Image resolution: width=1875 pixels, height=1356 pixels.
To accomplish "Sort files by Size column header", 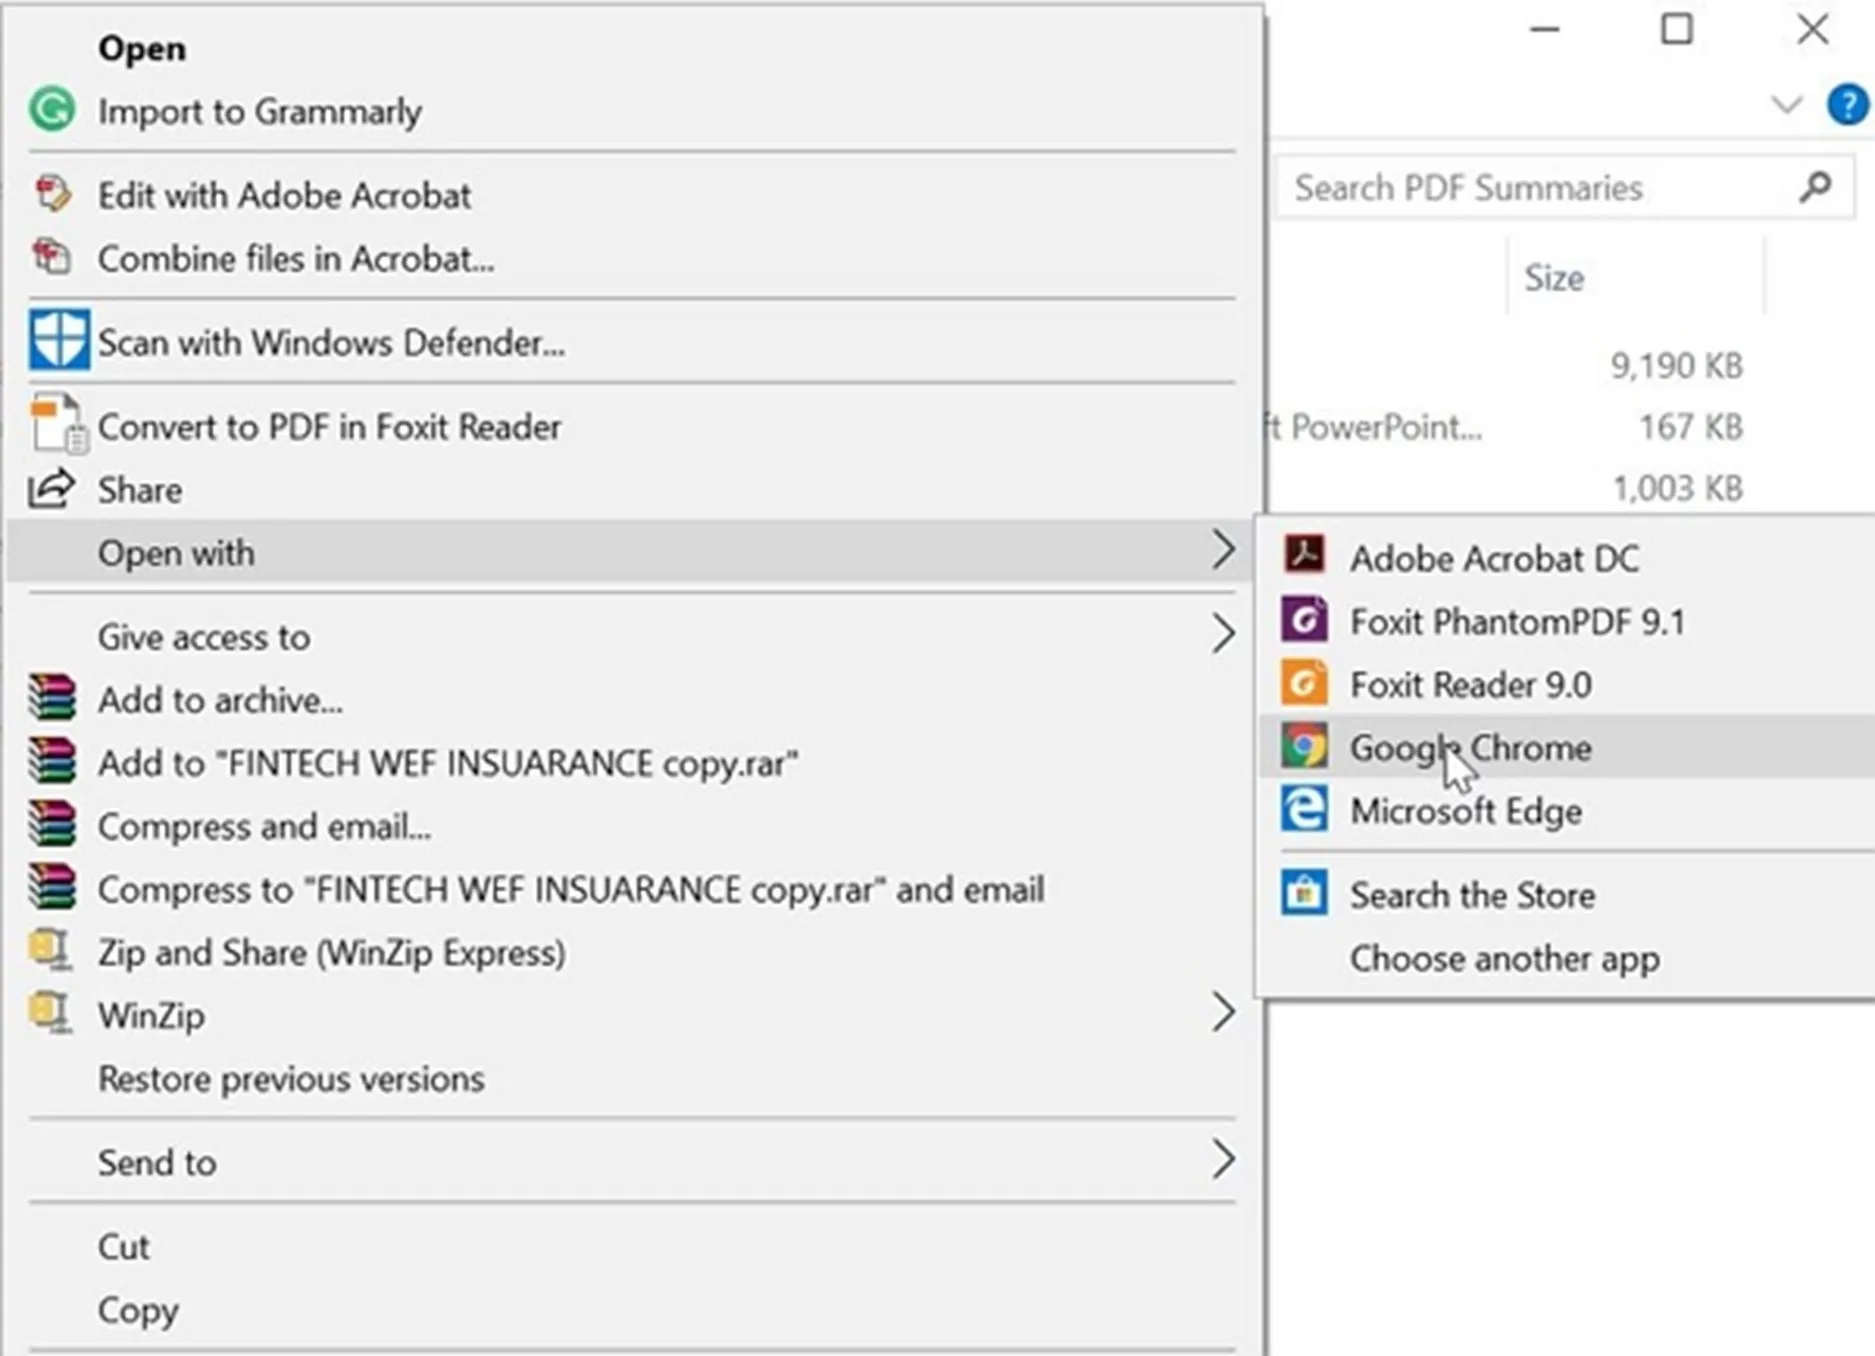I will click(1553, 278).
